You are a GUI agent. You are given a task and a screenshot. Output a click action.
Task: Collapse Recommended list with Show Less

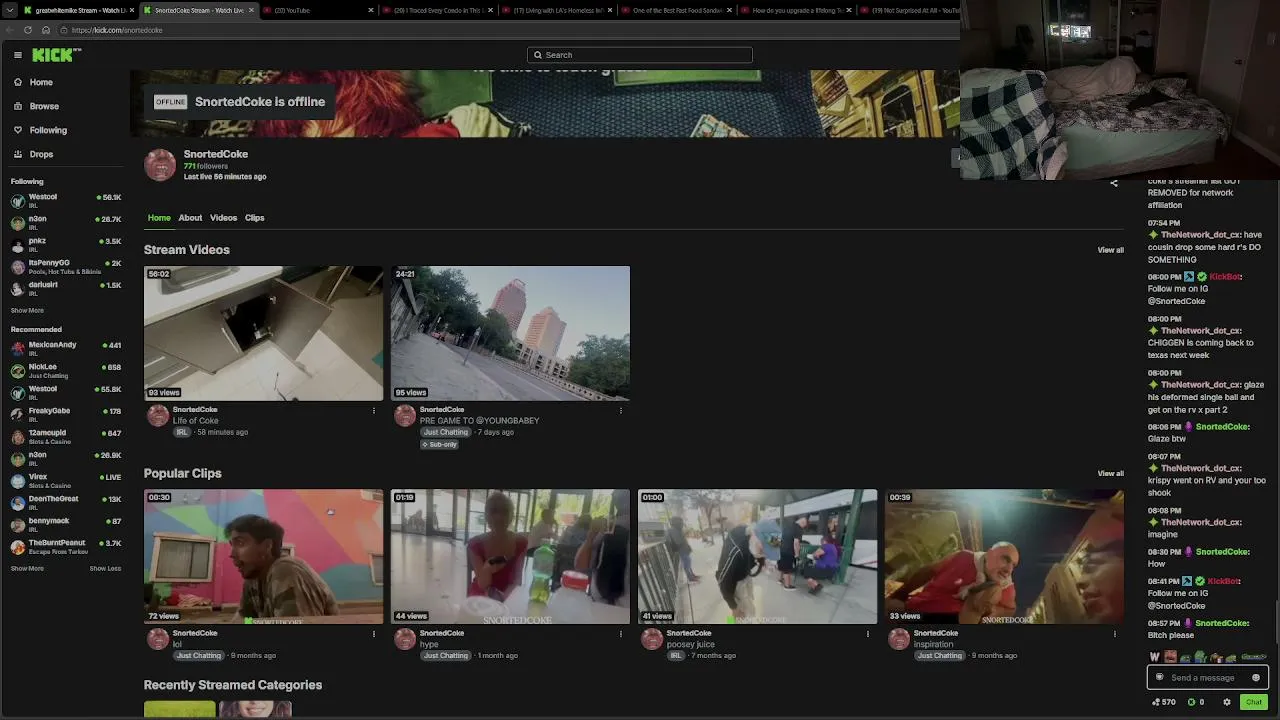[105, 569]
